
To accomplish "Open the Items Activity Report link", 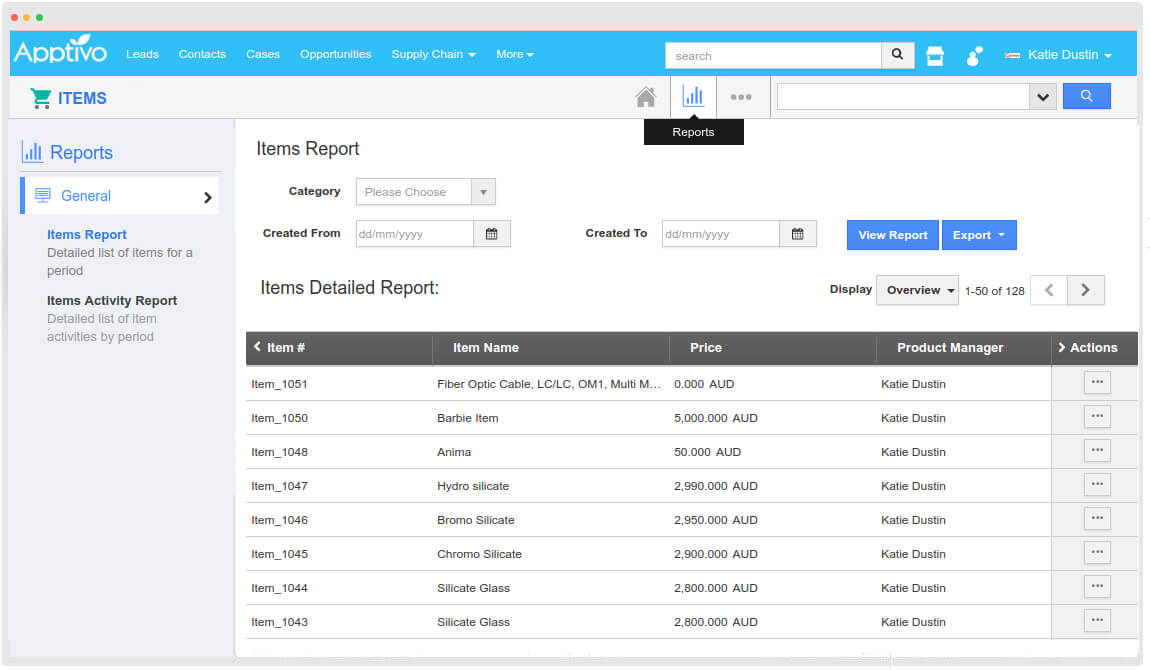I will (112, 300).
